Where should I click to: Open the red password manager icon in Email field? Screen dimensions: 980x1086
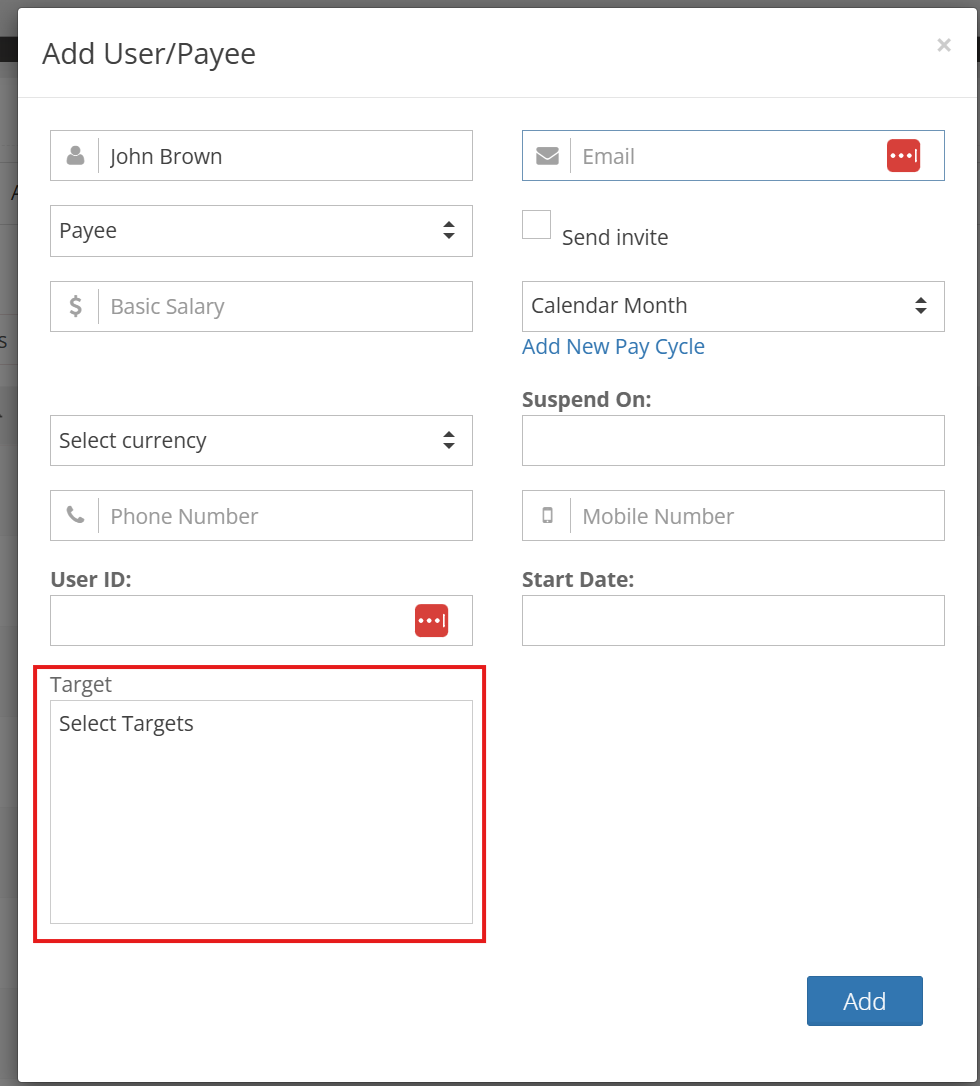tap(903, 156)
